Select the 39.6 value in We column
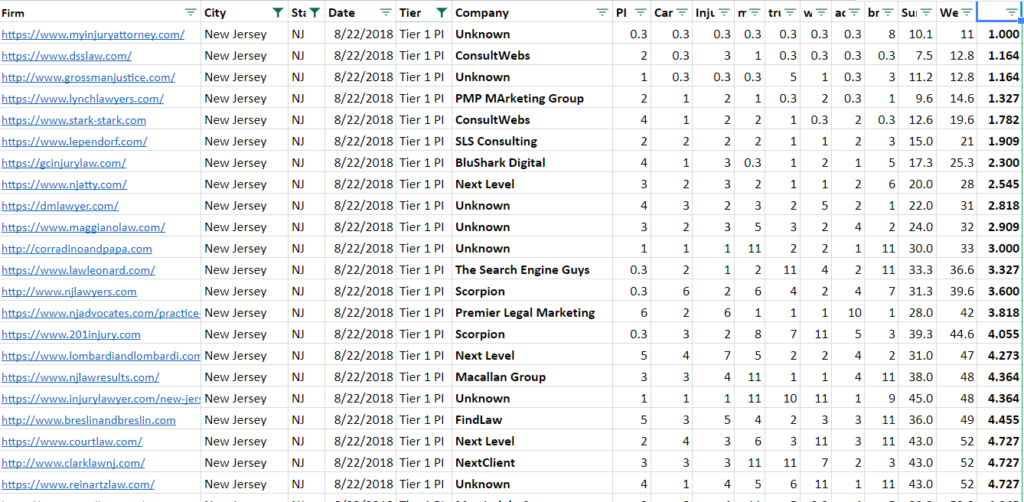The image size is (1024, 502). (956, 291)
